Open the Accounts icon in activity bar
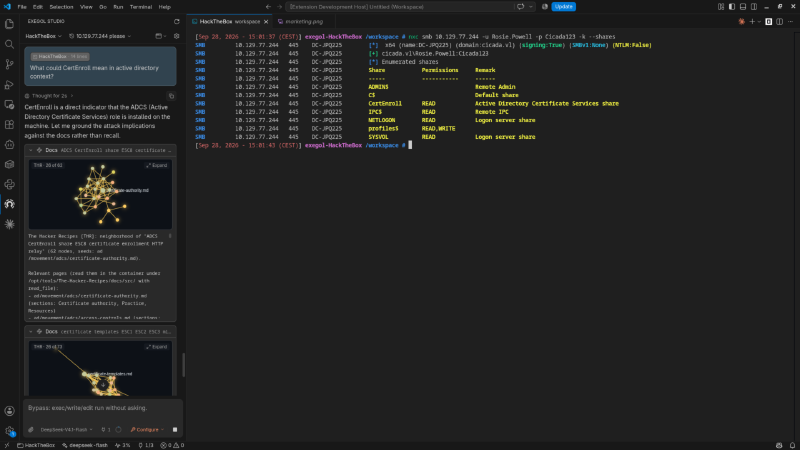800x450 pixels. 9,411
